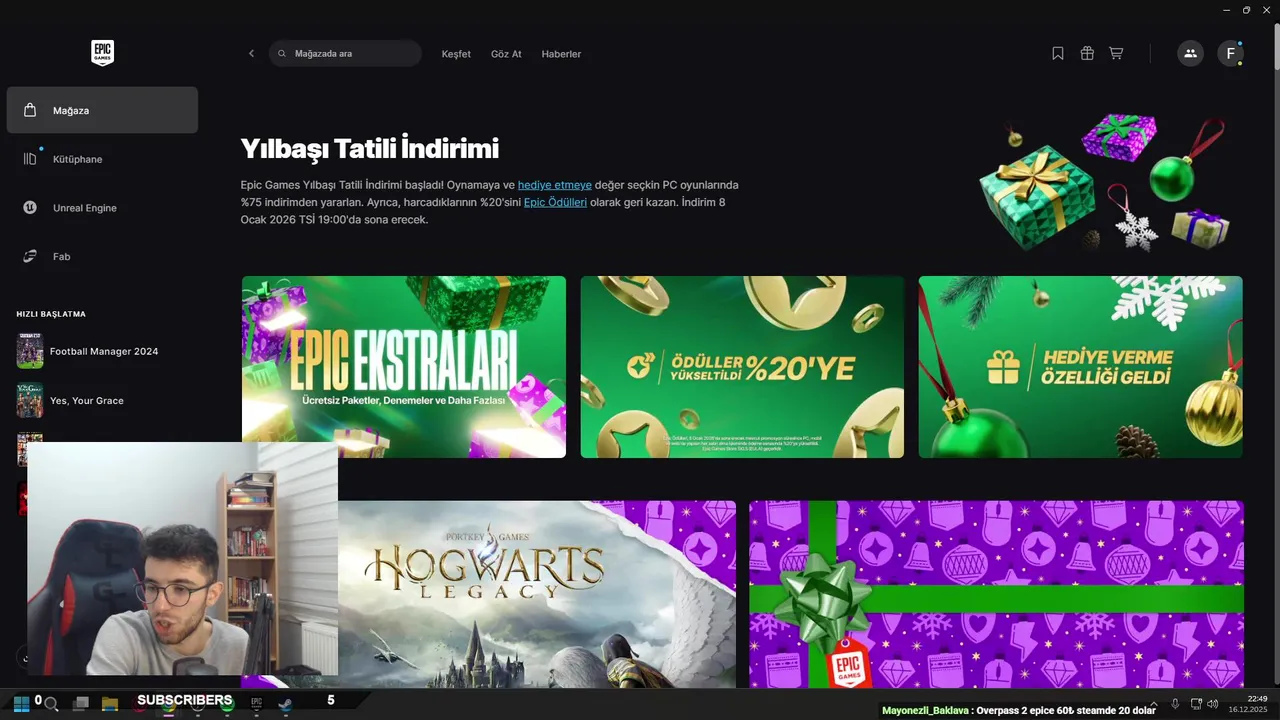Open the Göz At tab
This screenshot has height=720, width=1280.
tap(506, 54)
